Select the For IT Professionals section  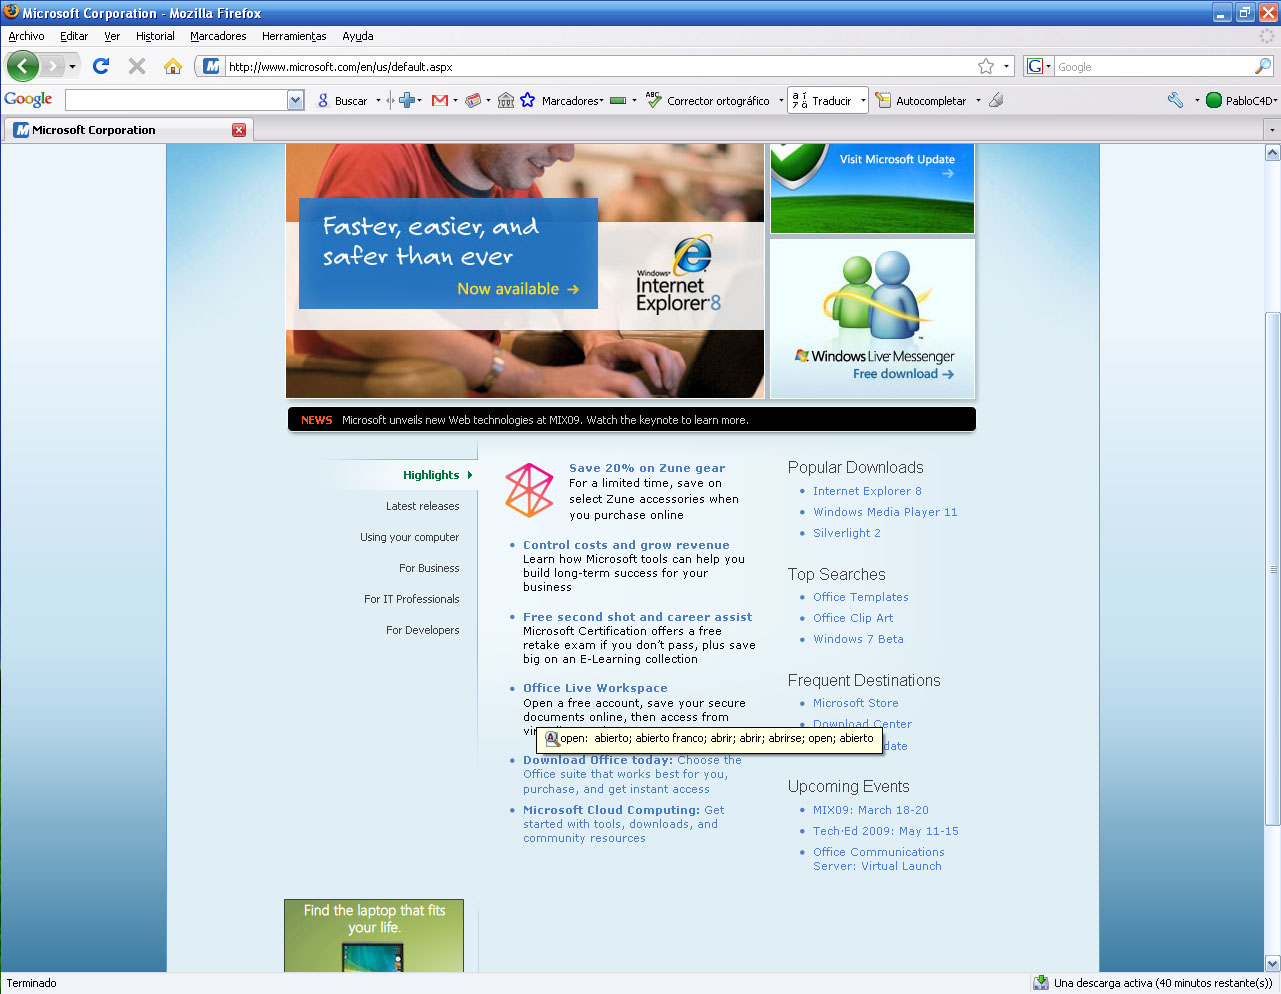pos(412,599)
